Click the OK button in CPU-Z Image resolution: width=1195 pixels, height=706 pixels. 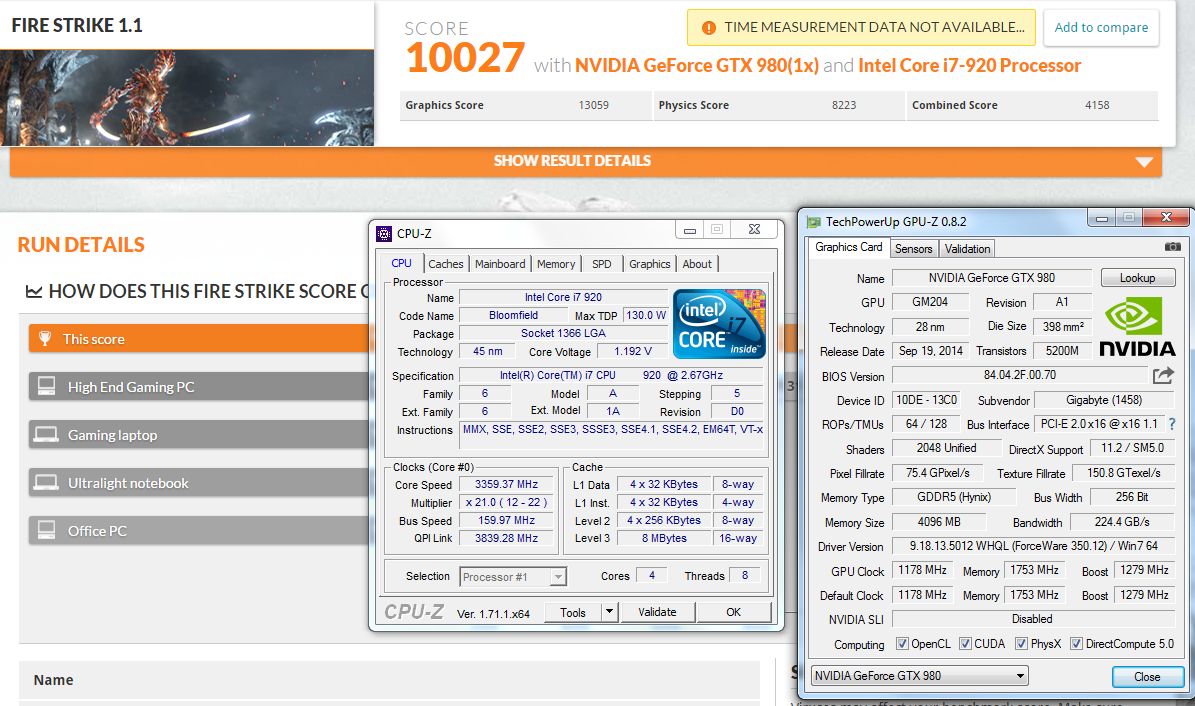pos(733,611)
